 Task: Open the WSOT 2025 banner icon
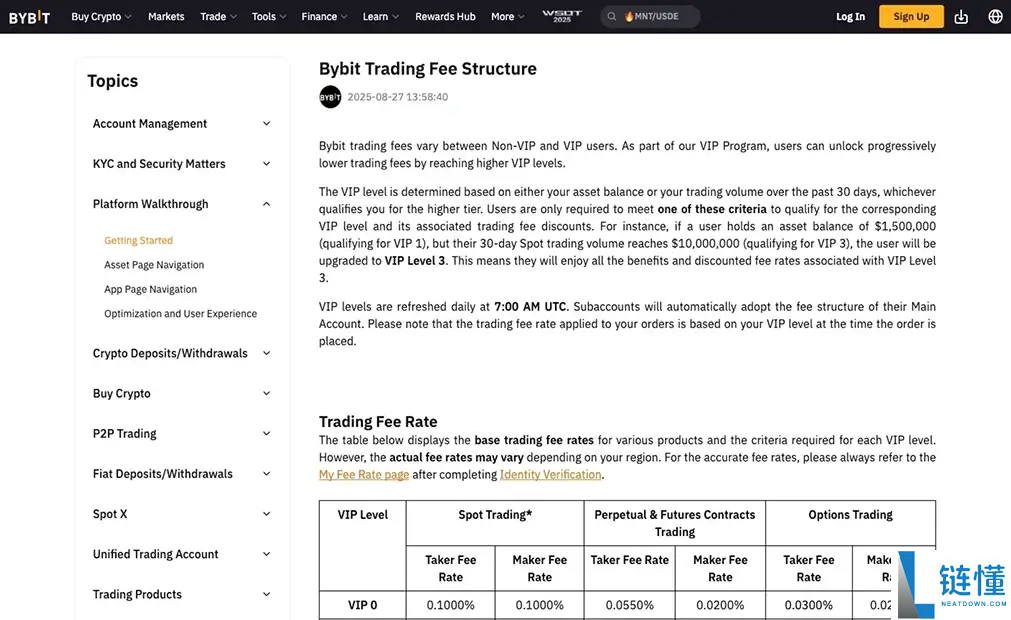(562, 16)
